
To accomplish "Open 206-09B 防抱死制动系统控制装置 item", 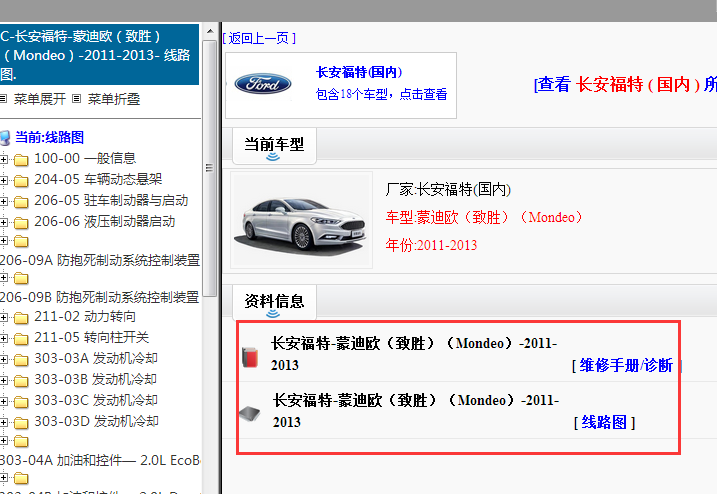I will tap(99, 297).
